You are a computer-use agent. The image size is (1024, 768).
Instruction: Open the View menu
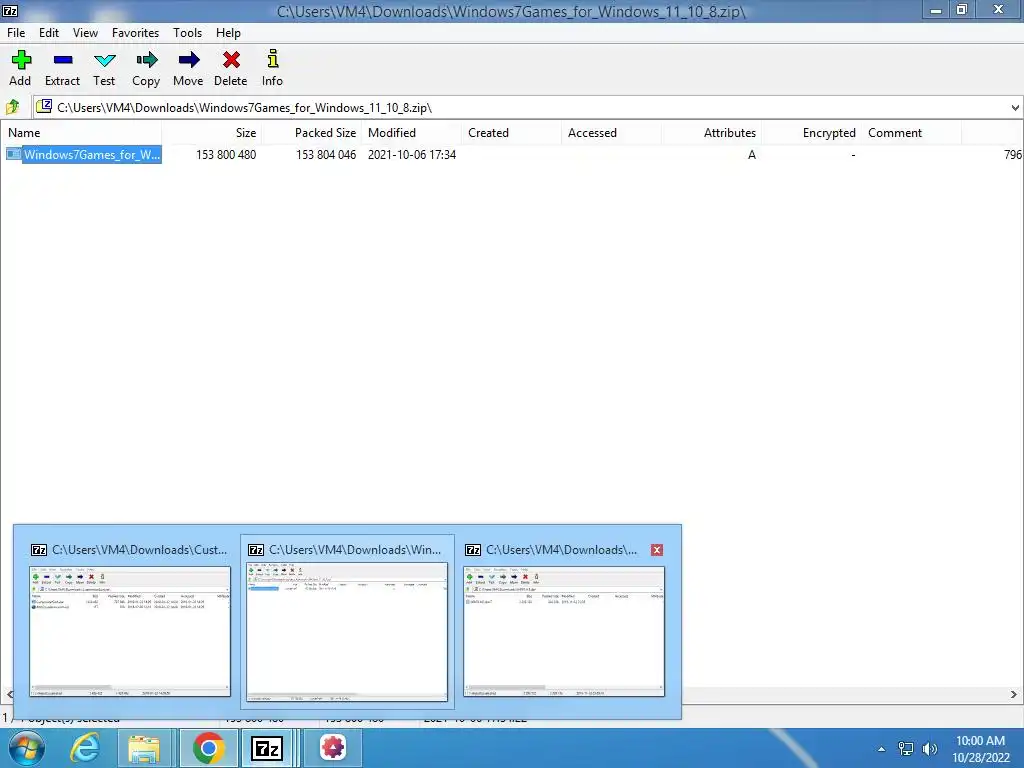(x=86, y=33)
